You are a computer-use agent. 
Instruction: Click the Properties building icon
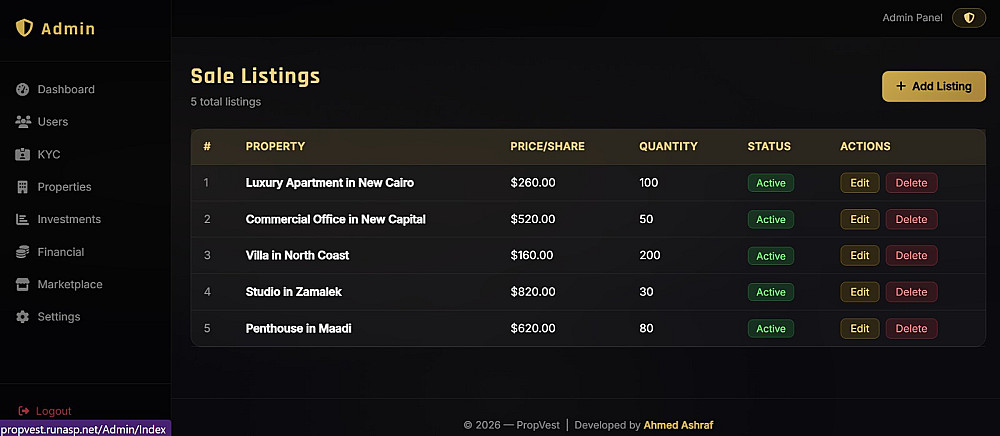pyautogui.click(x=23, y=187)
